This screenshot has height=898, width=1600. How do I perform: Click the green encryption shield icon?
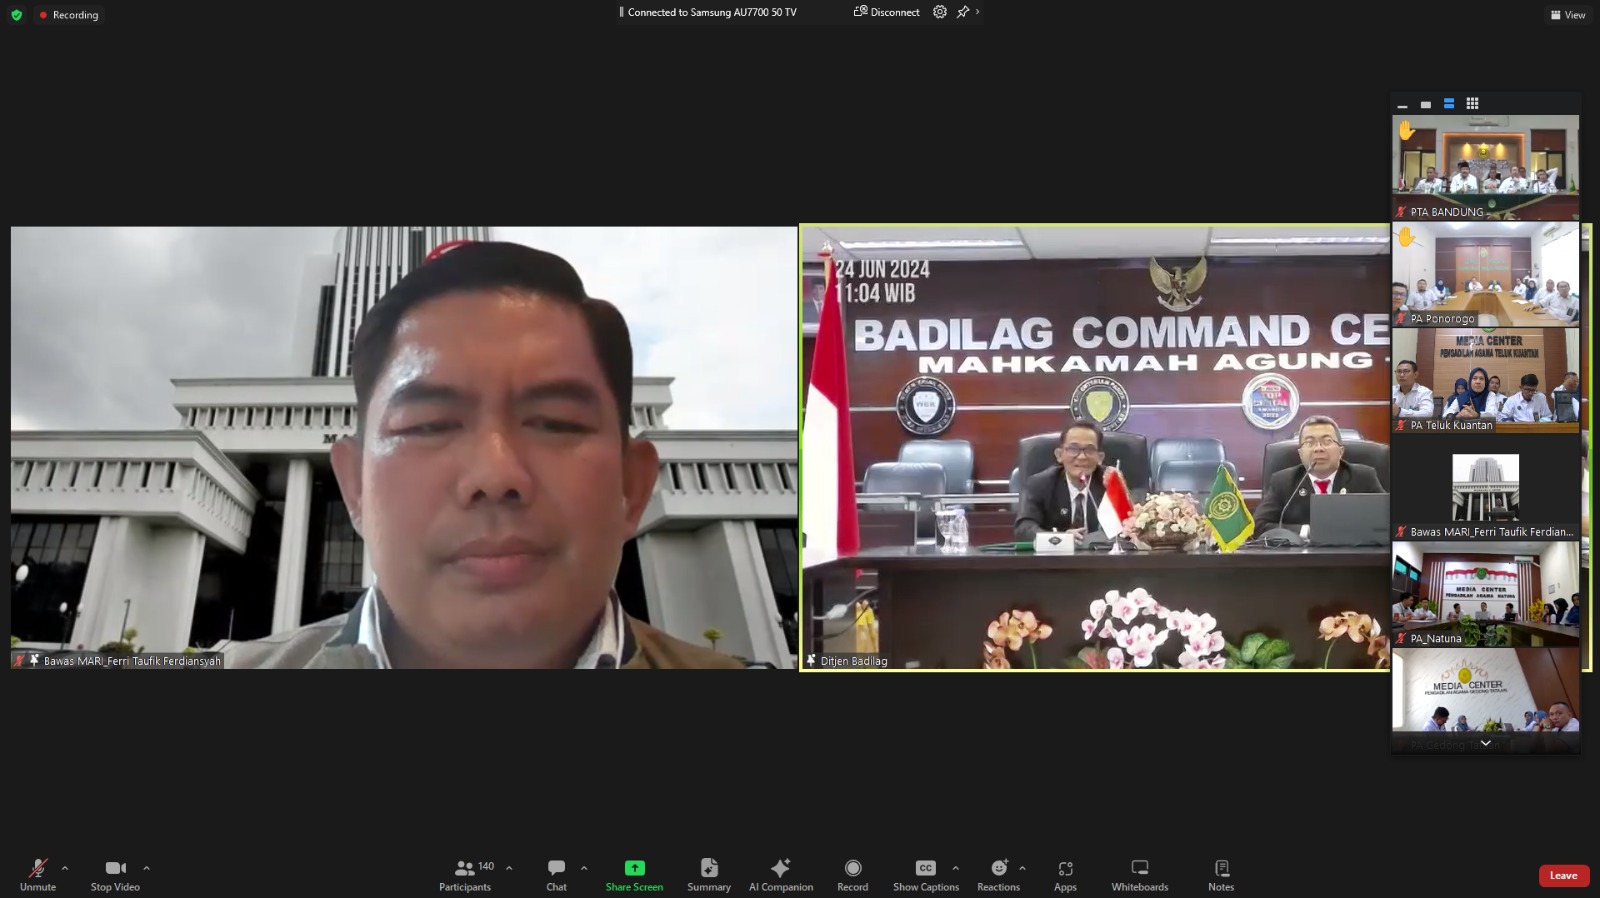pos(16,15)
